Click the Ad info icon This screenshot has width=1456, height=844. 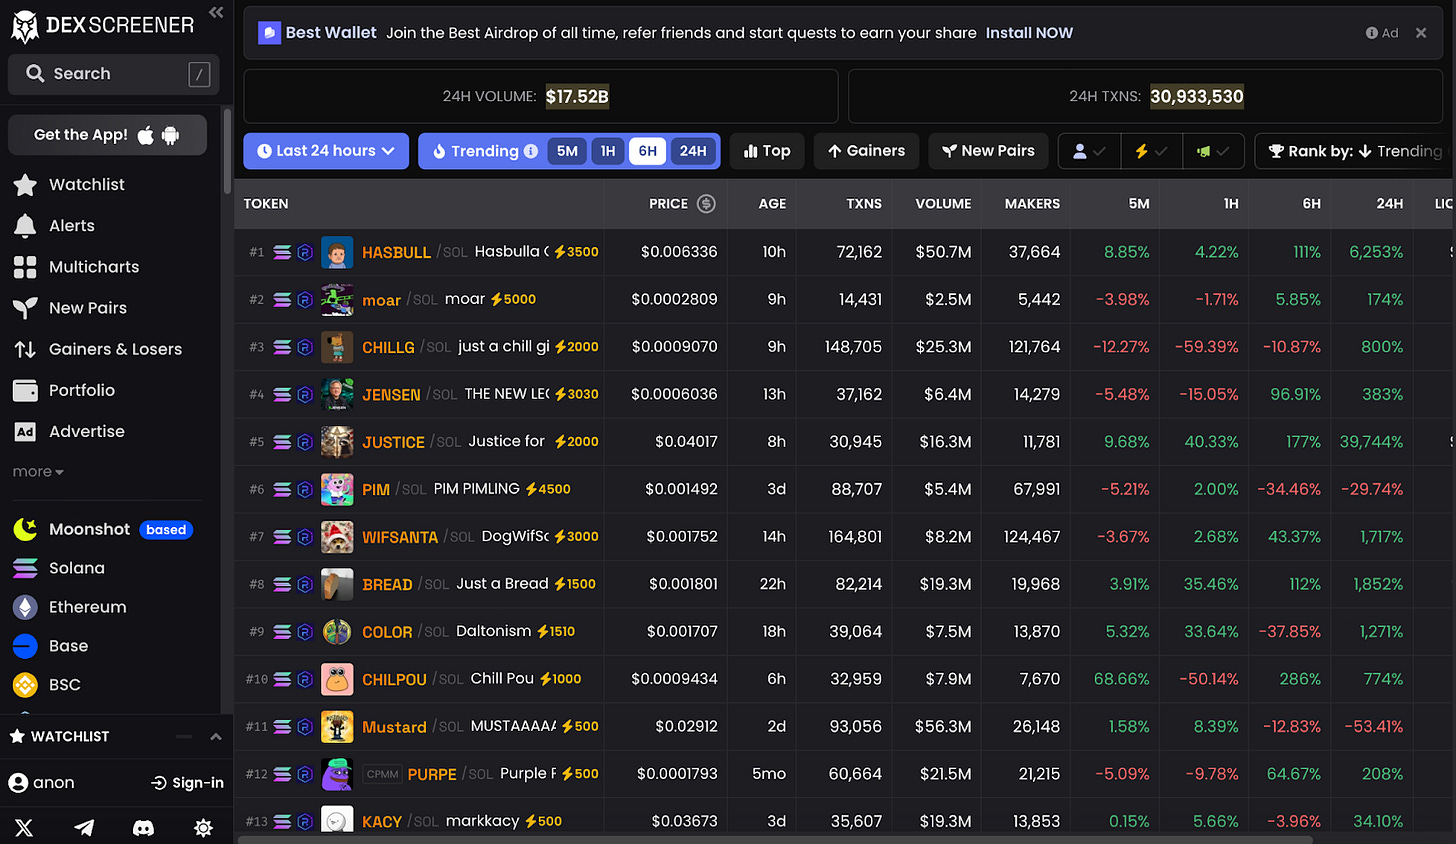tap(1372, 33)
